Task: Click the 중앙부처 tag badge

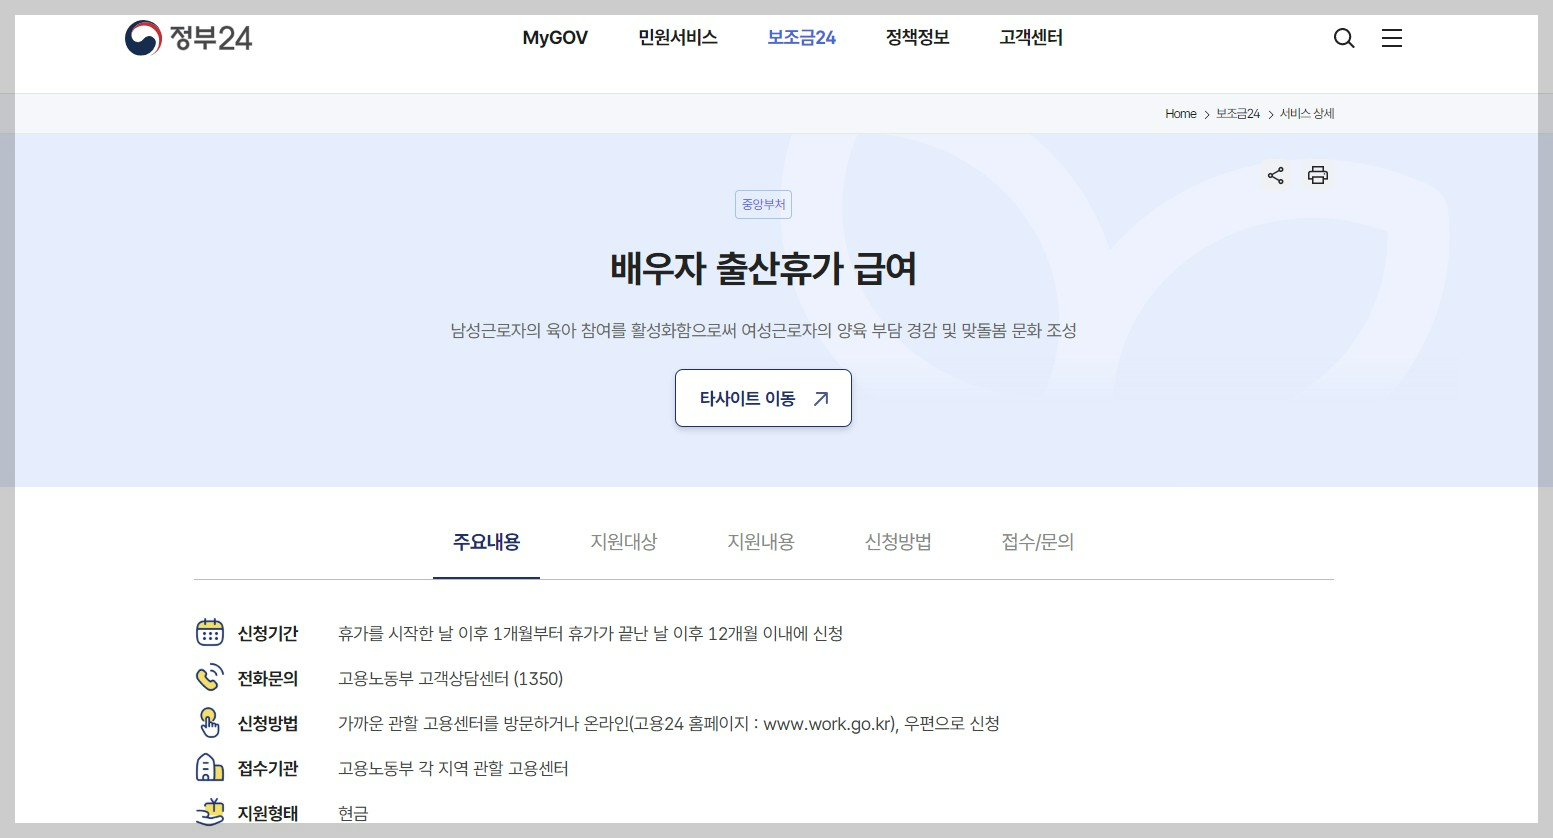Action: click(764, 204)
